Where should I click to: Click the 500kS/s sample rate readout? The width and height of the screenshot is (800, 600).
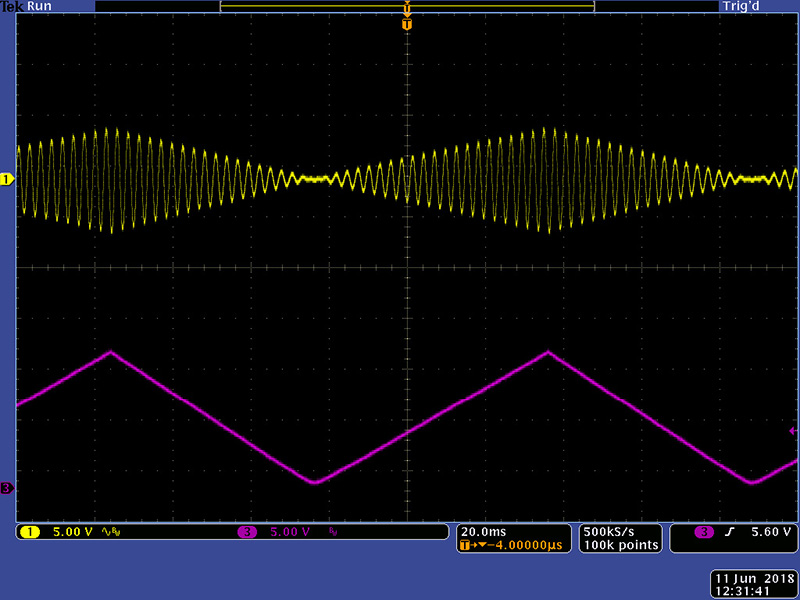(609, 531)
